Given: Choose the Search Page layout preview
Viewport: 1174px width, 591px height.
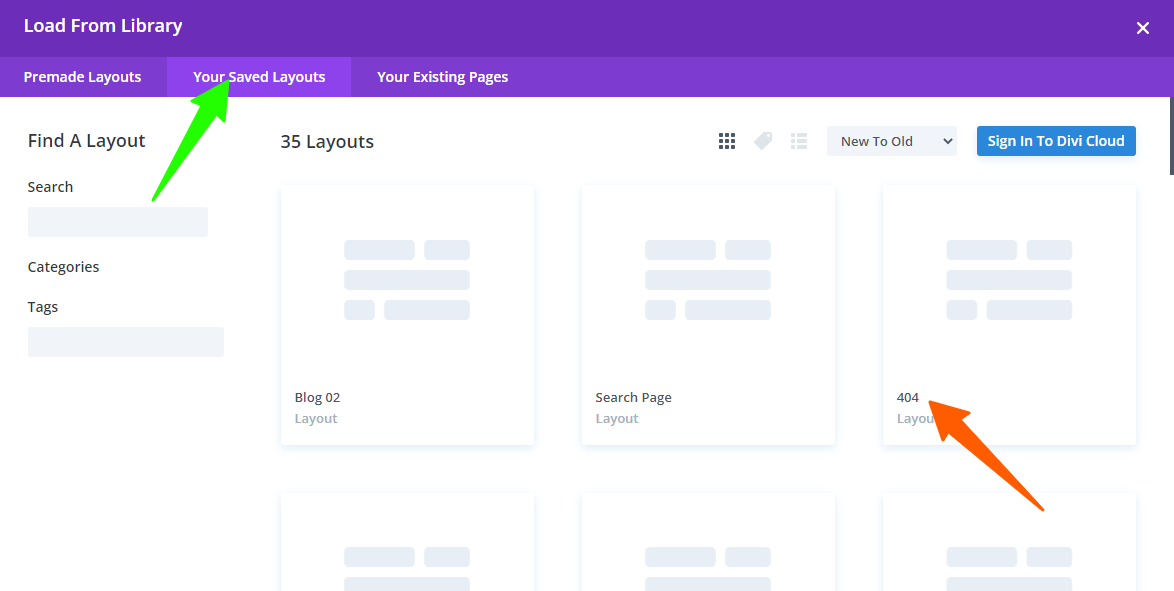Looking at the screenshot, I should (708, 280).
